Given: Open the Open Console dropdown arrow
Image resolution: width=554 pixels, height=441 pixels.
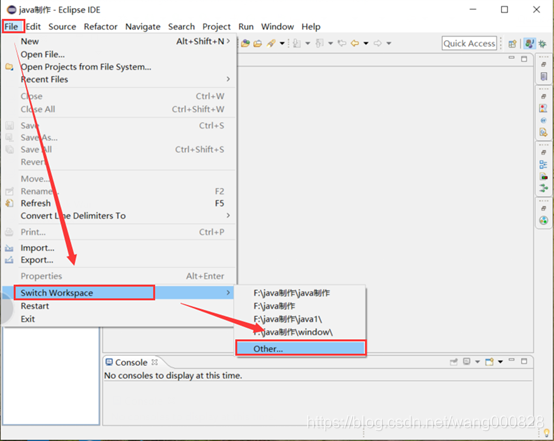Looking at the screenshot, I should 500,361.
